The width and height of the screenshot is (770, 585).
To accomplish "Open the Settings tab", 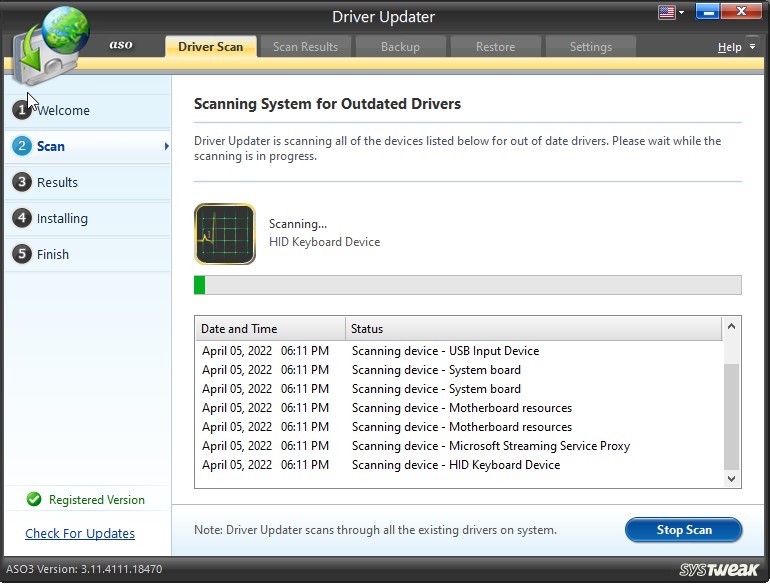I will point(591,47).
